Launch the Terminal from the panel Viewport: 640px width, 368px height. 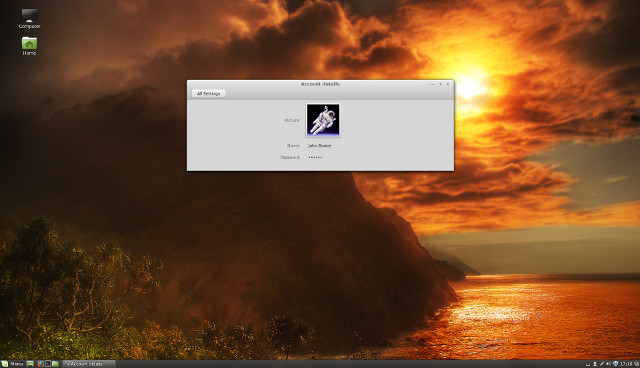pyautogui.click(x=48, y=364)
